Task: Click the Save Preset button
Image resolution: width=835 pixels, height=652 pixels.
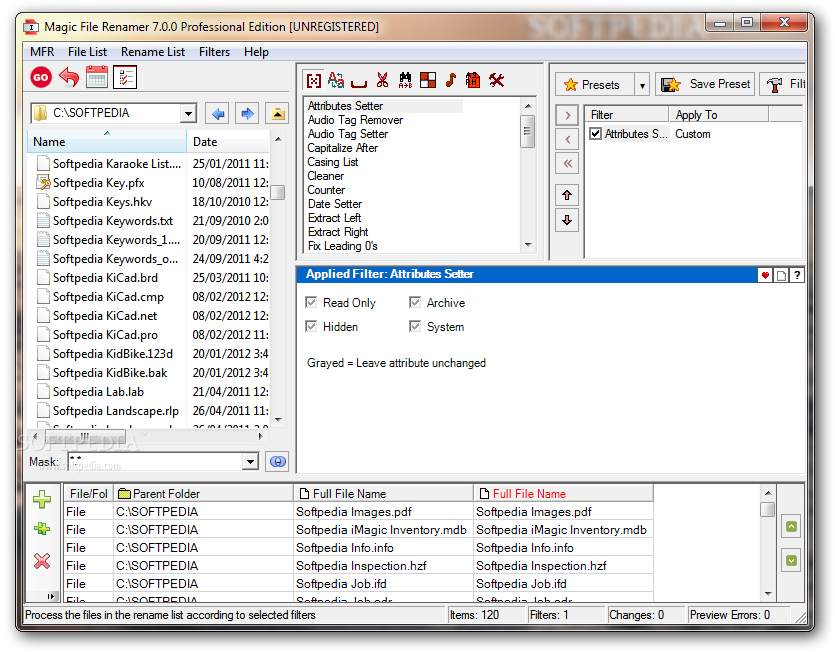Action: (705, 84)
